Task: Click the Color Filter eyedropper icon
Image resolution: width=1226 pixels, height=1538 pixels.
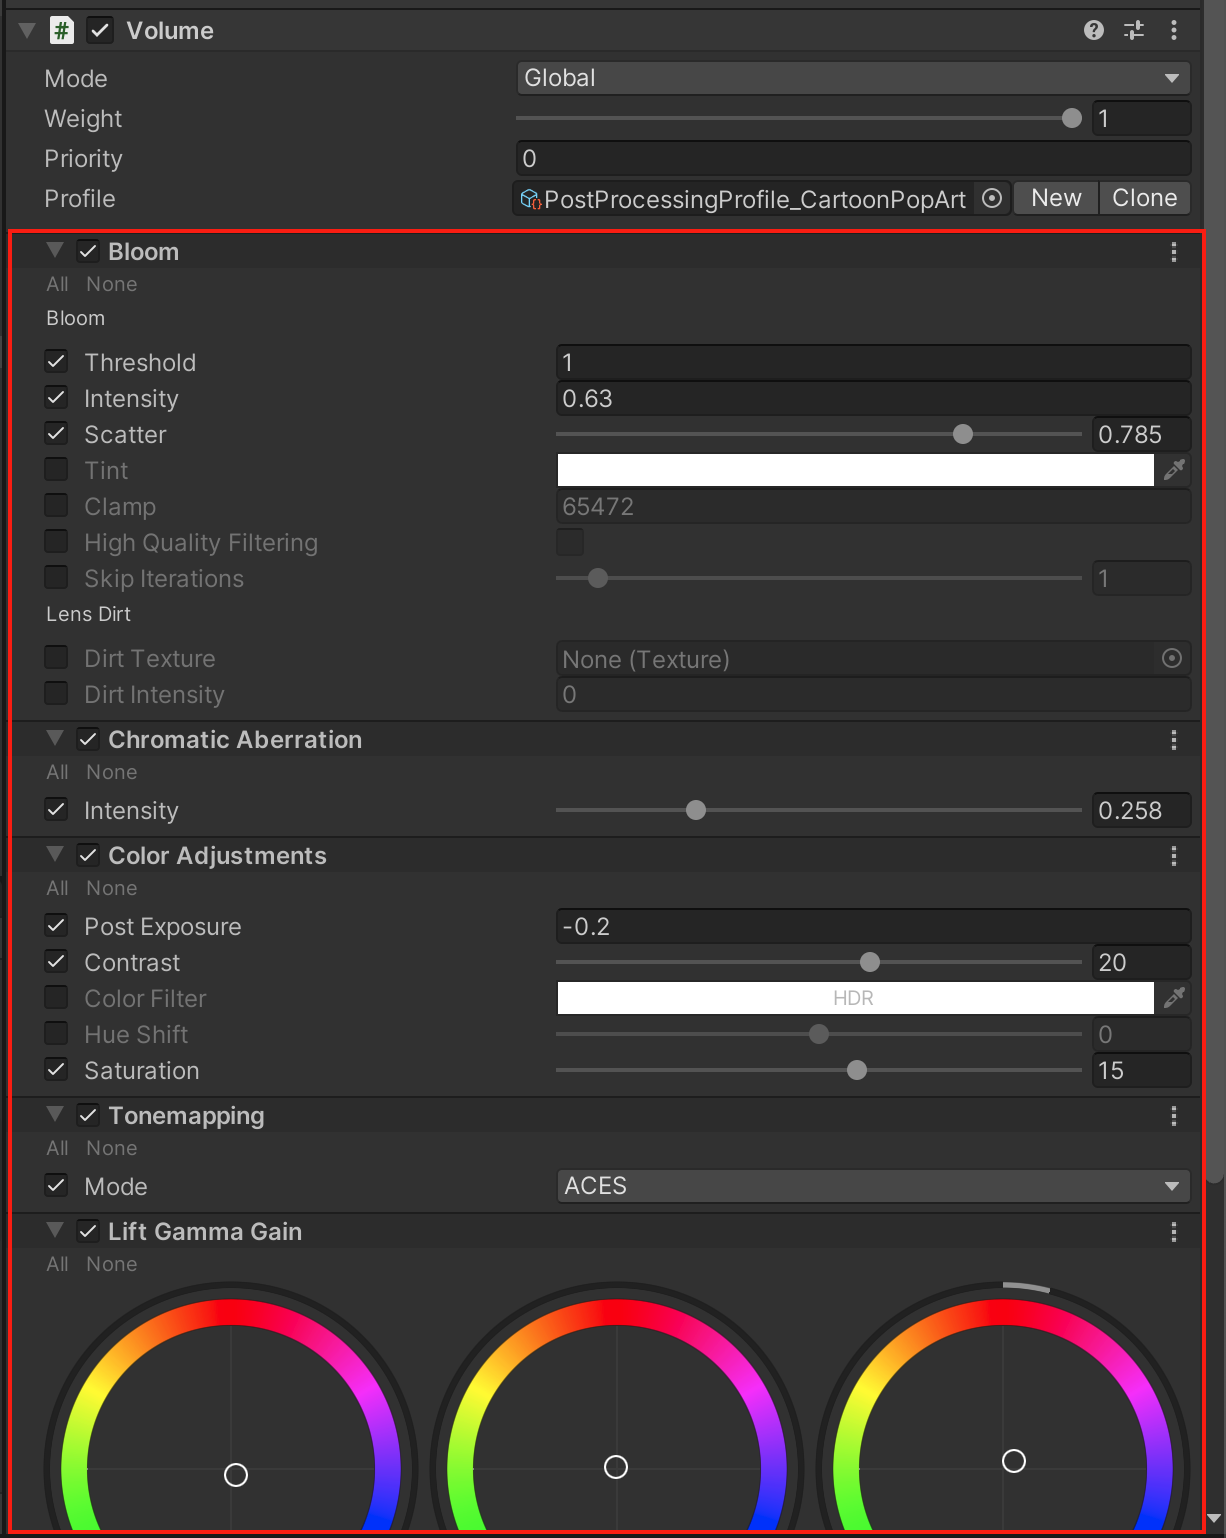Action: pyautogui.click(x=1174, y=998)
